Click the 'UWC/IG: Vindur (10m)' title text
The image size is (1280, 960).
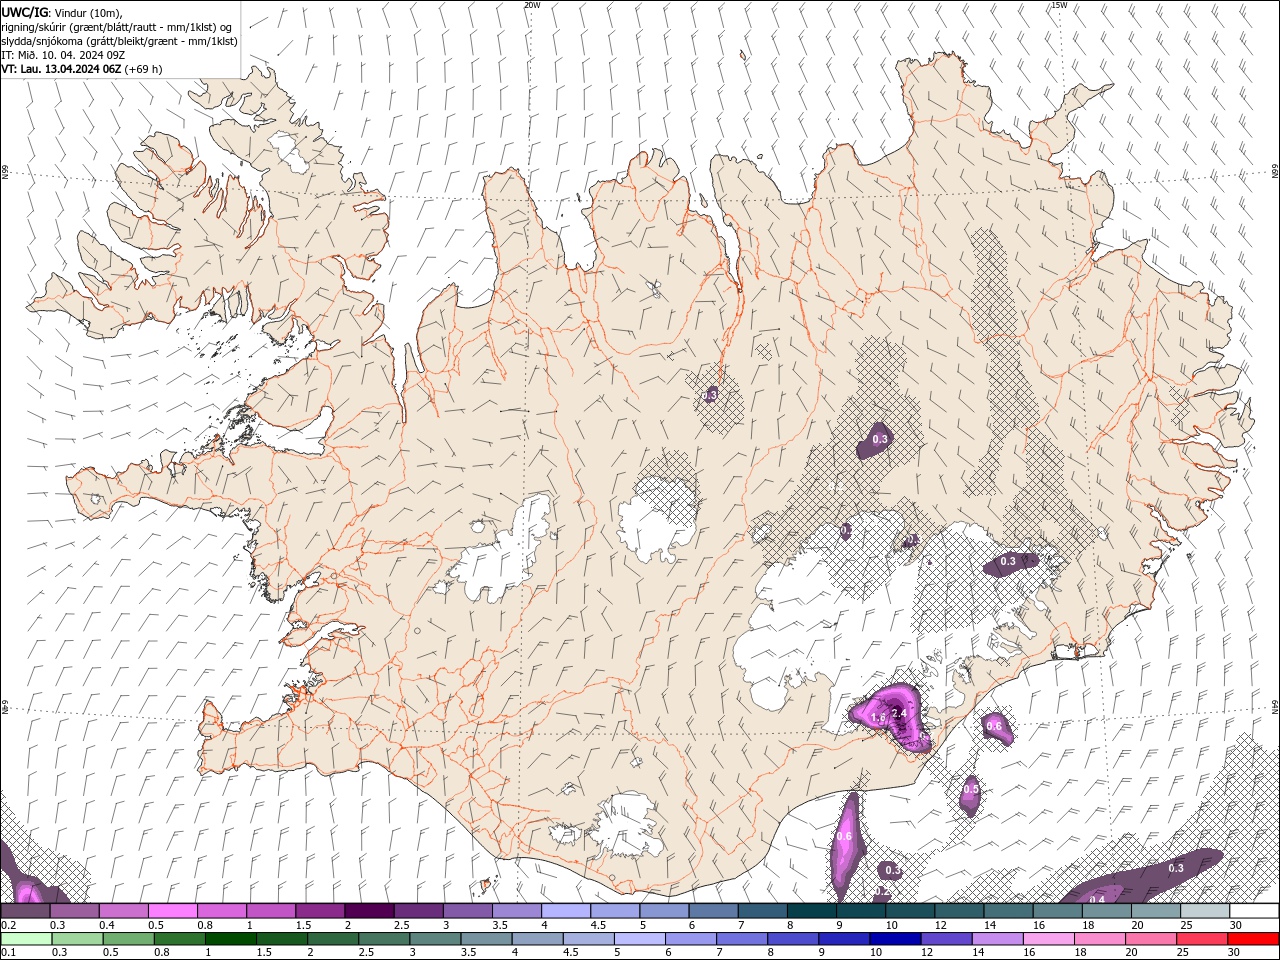point(61,12)
